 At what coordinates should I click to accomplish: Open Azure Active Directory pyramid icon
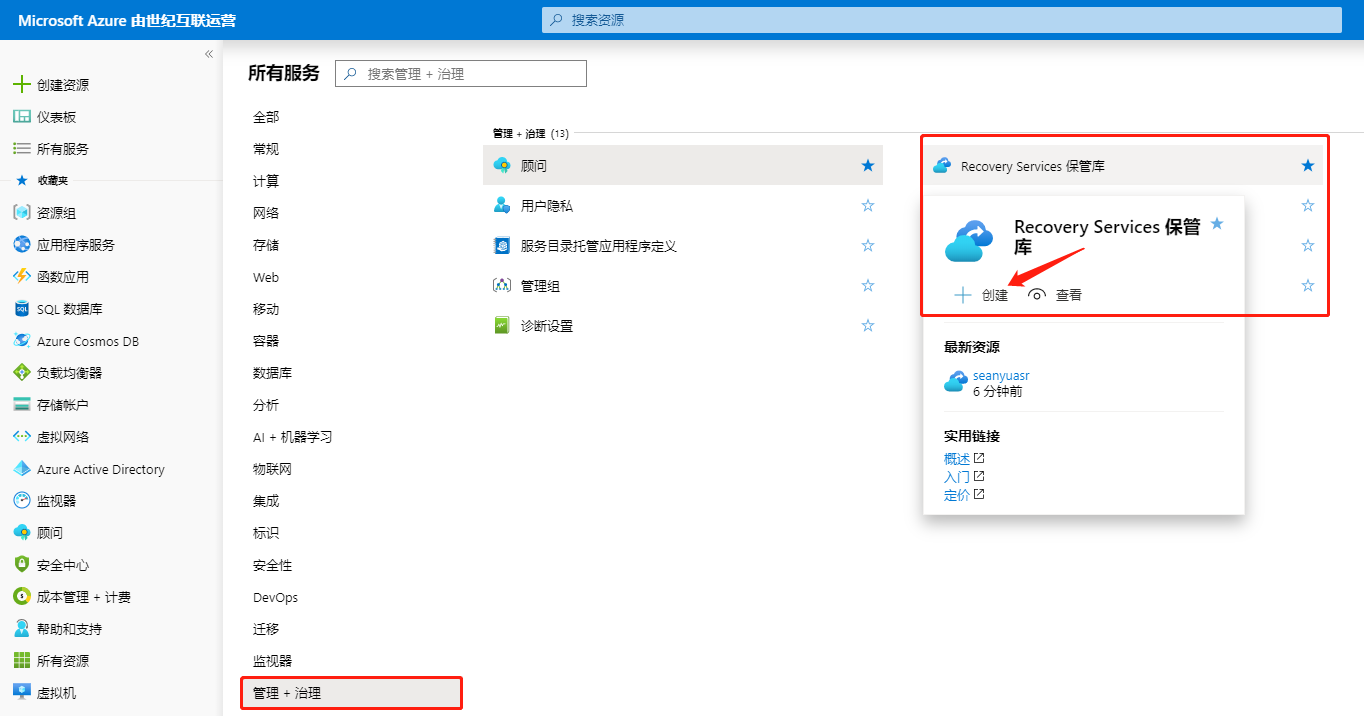[x=22, y=468]
